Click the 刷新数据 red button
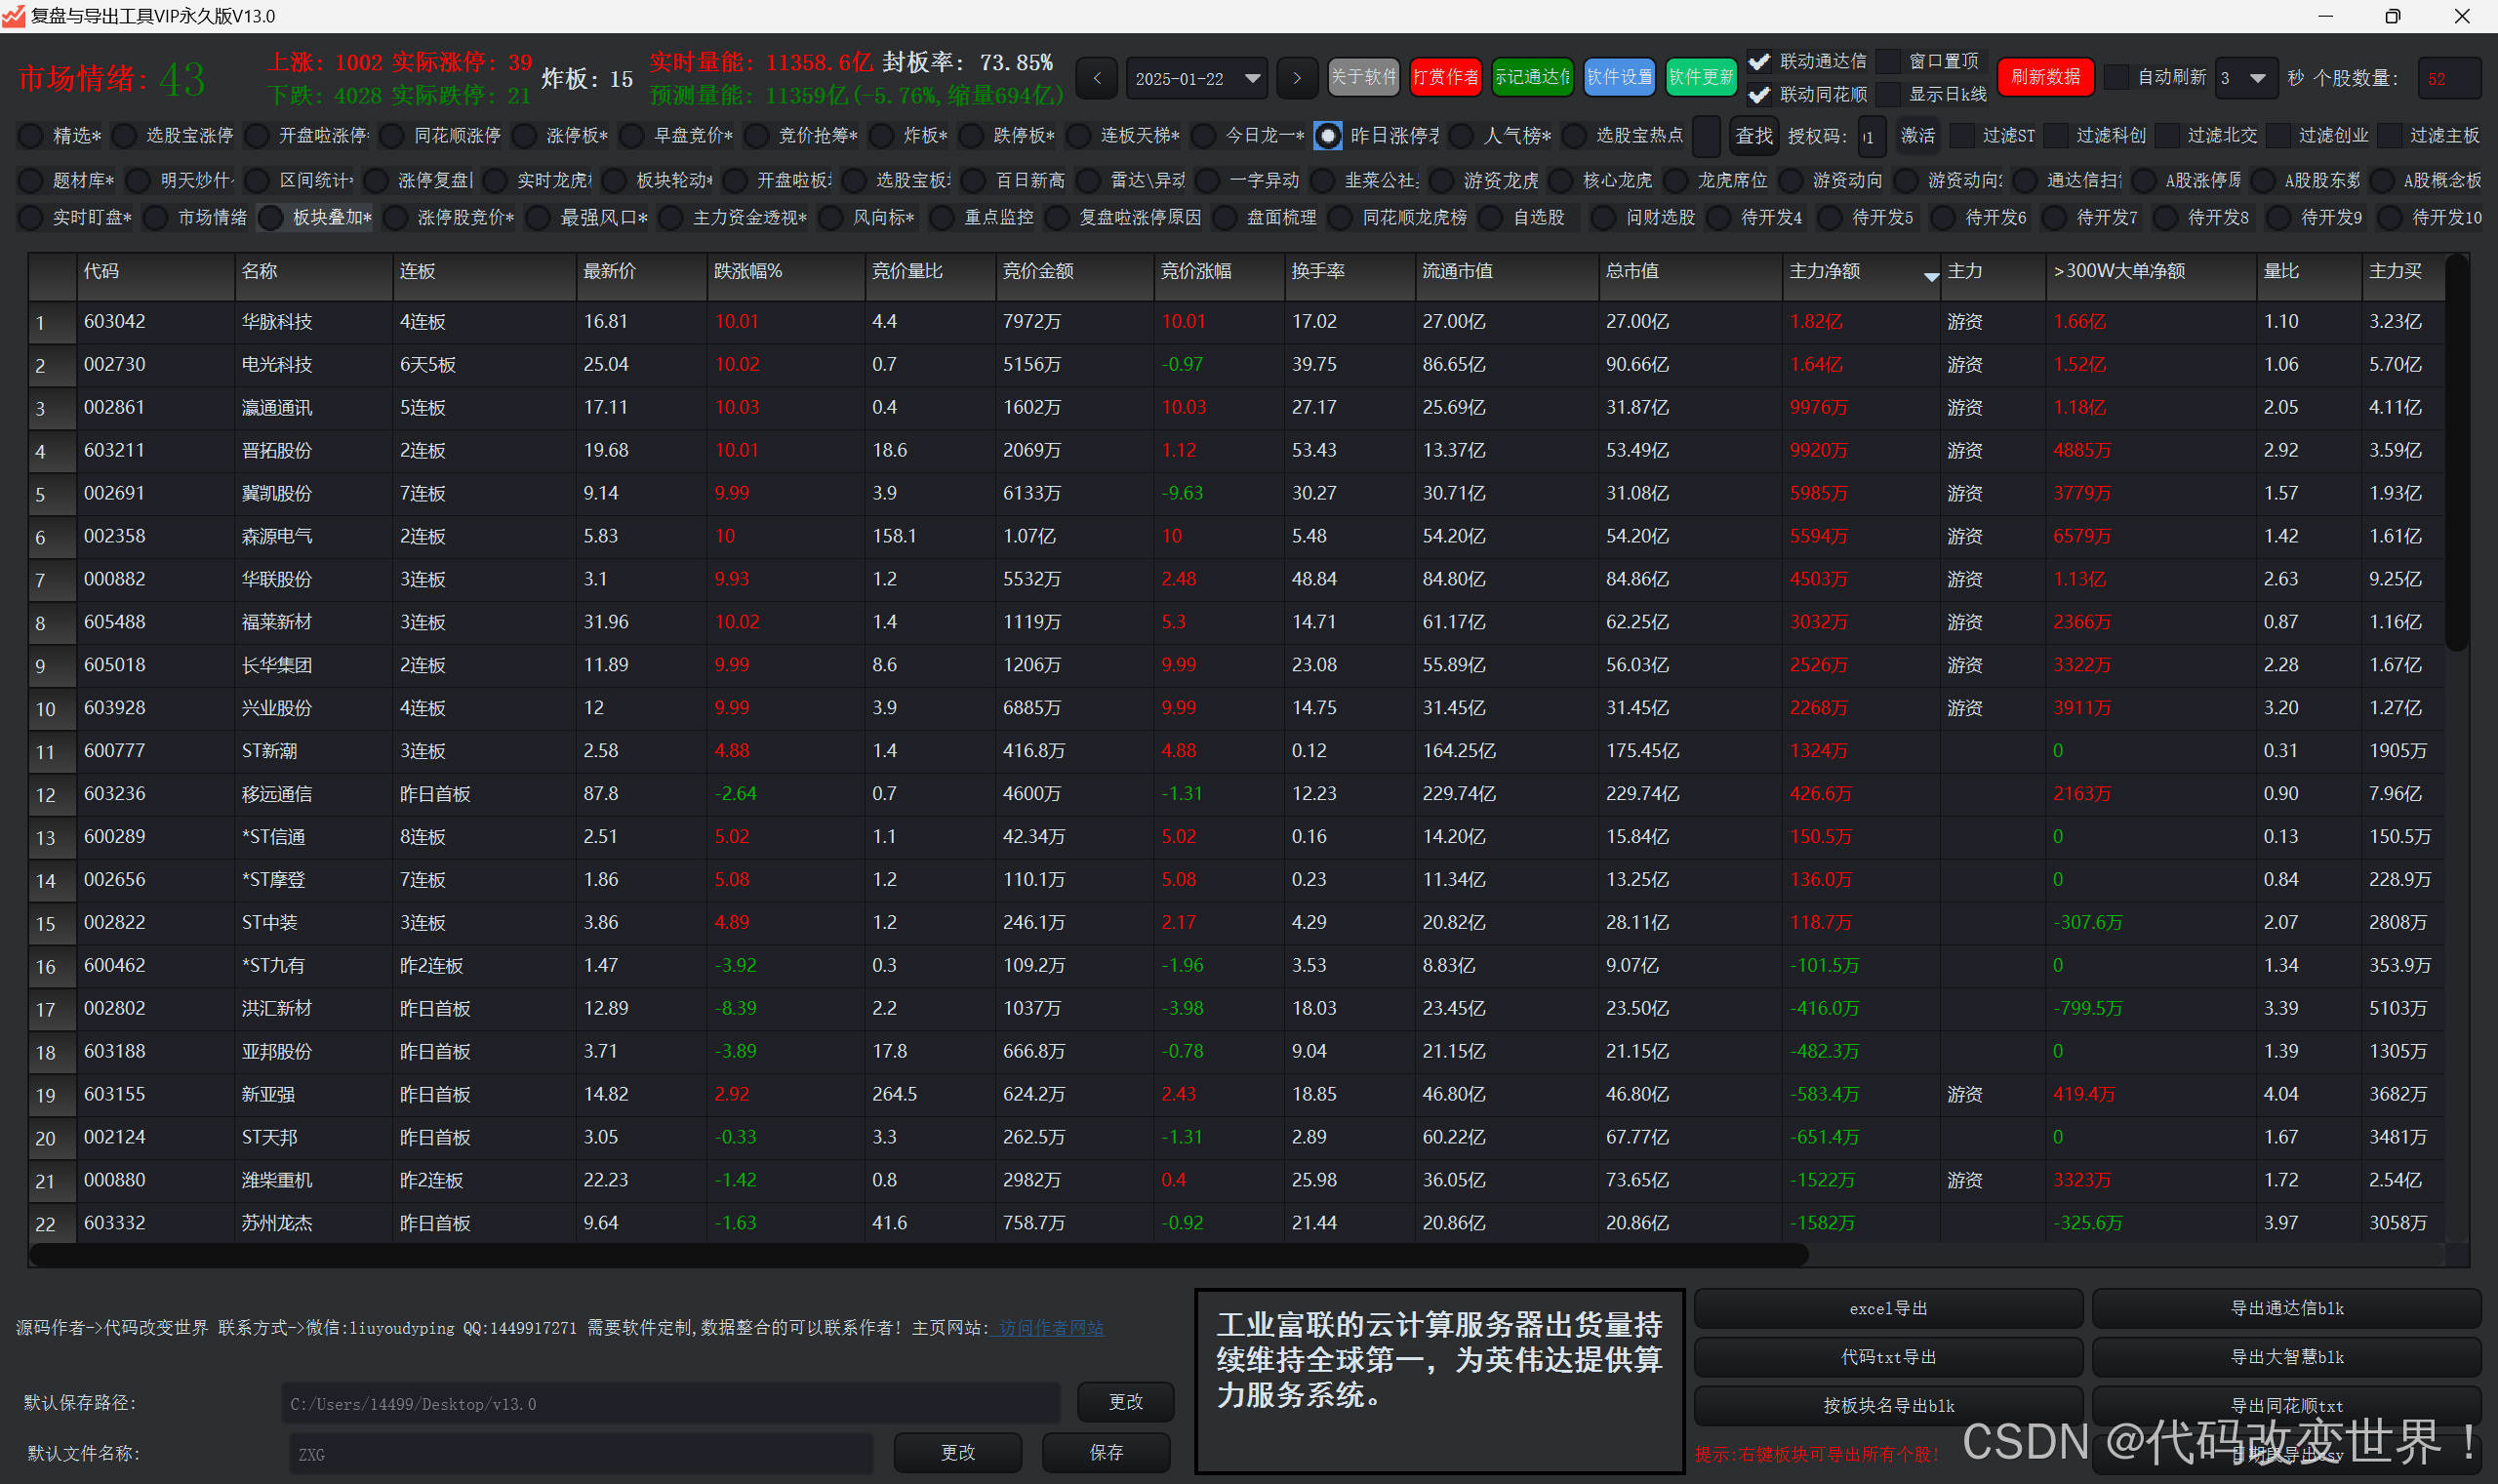The height and width of the screenshot is (1484, 2498). point(2045,77)
